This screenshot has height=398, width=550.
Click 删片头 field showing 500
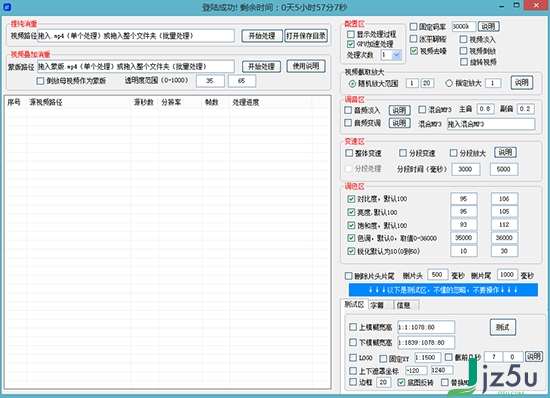click(437, 275)
